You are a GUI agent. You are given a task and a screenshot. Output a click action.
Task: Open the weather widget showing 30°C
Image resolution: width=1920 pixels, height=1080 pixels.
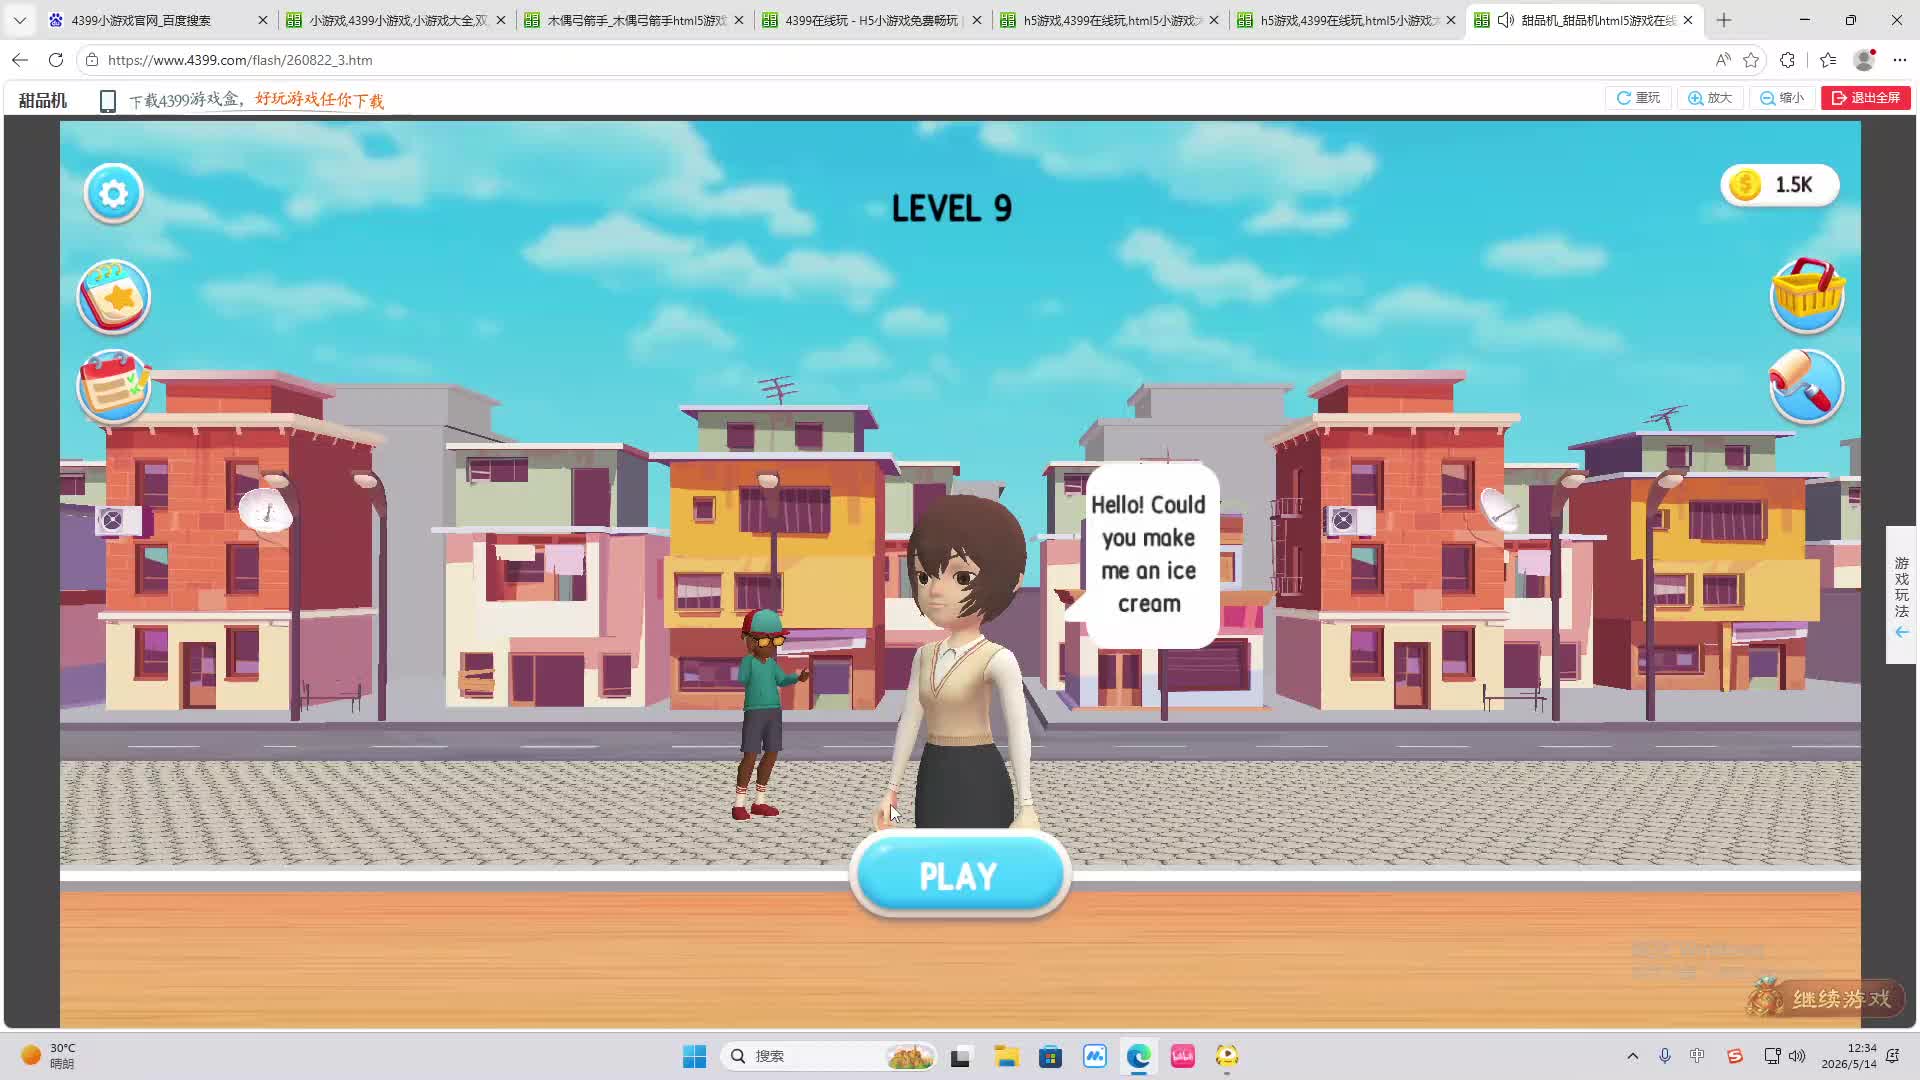(50, 1056)
